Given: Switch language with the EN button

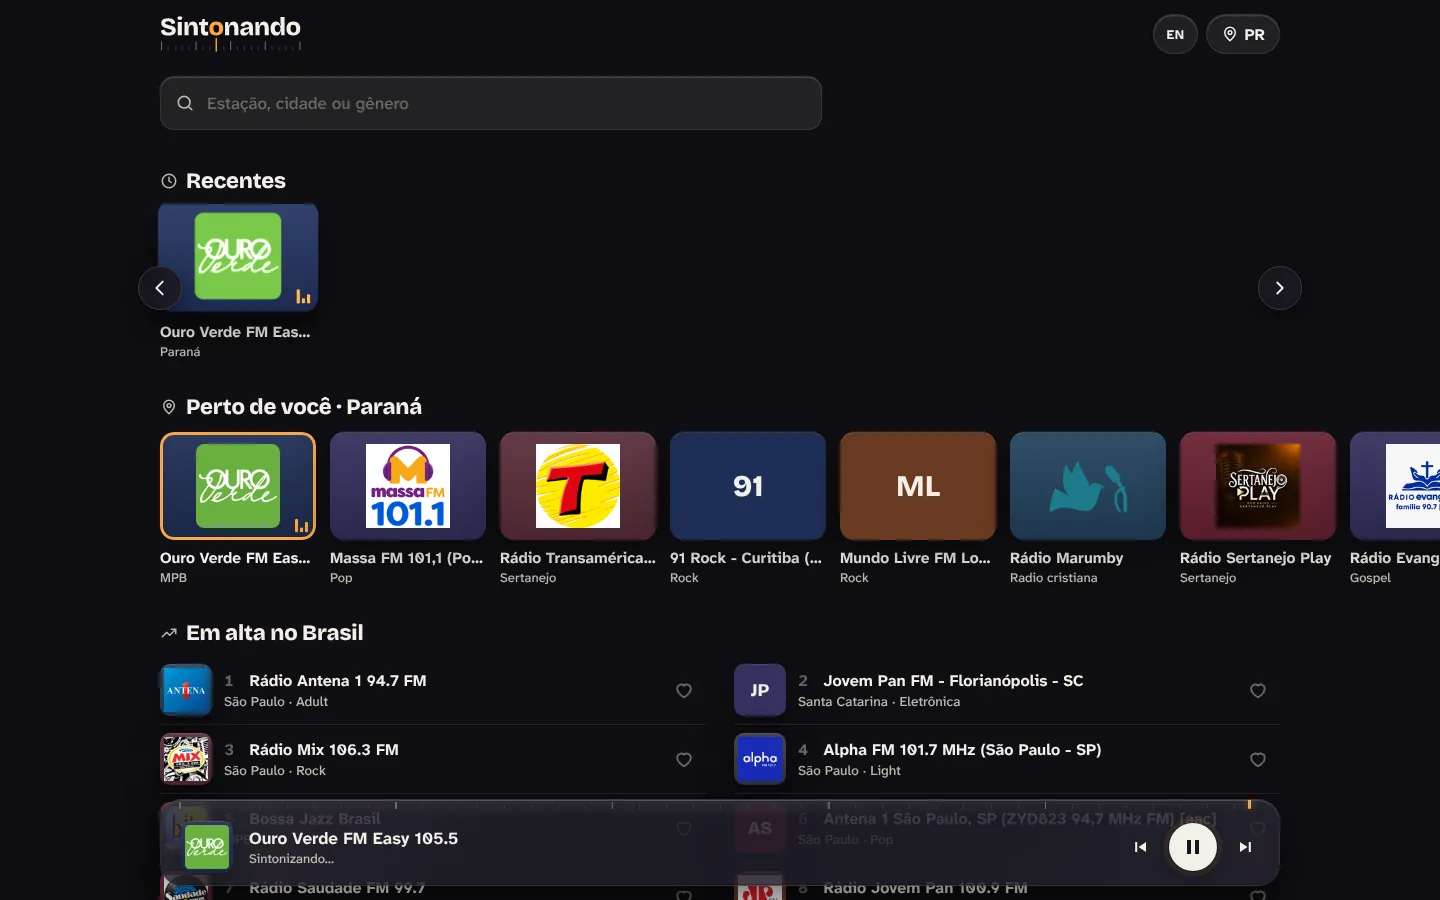Looking at the screenshot, I should pos(1175,35).
